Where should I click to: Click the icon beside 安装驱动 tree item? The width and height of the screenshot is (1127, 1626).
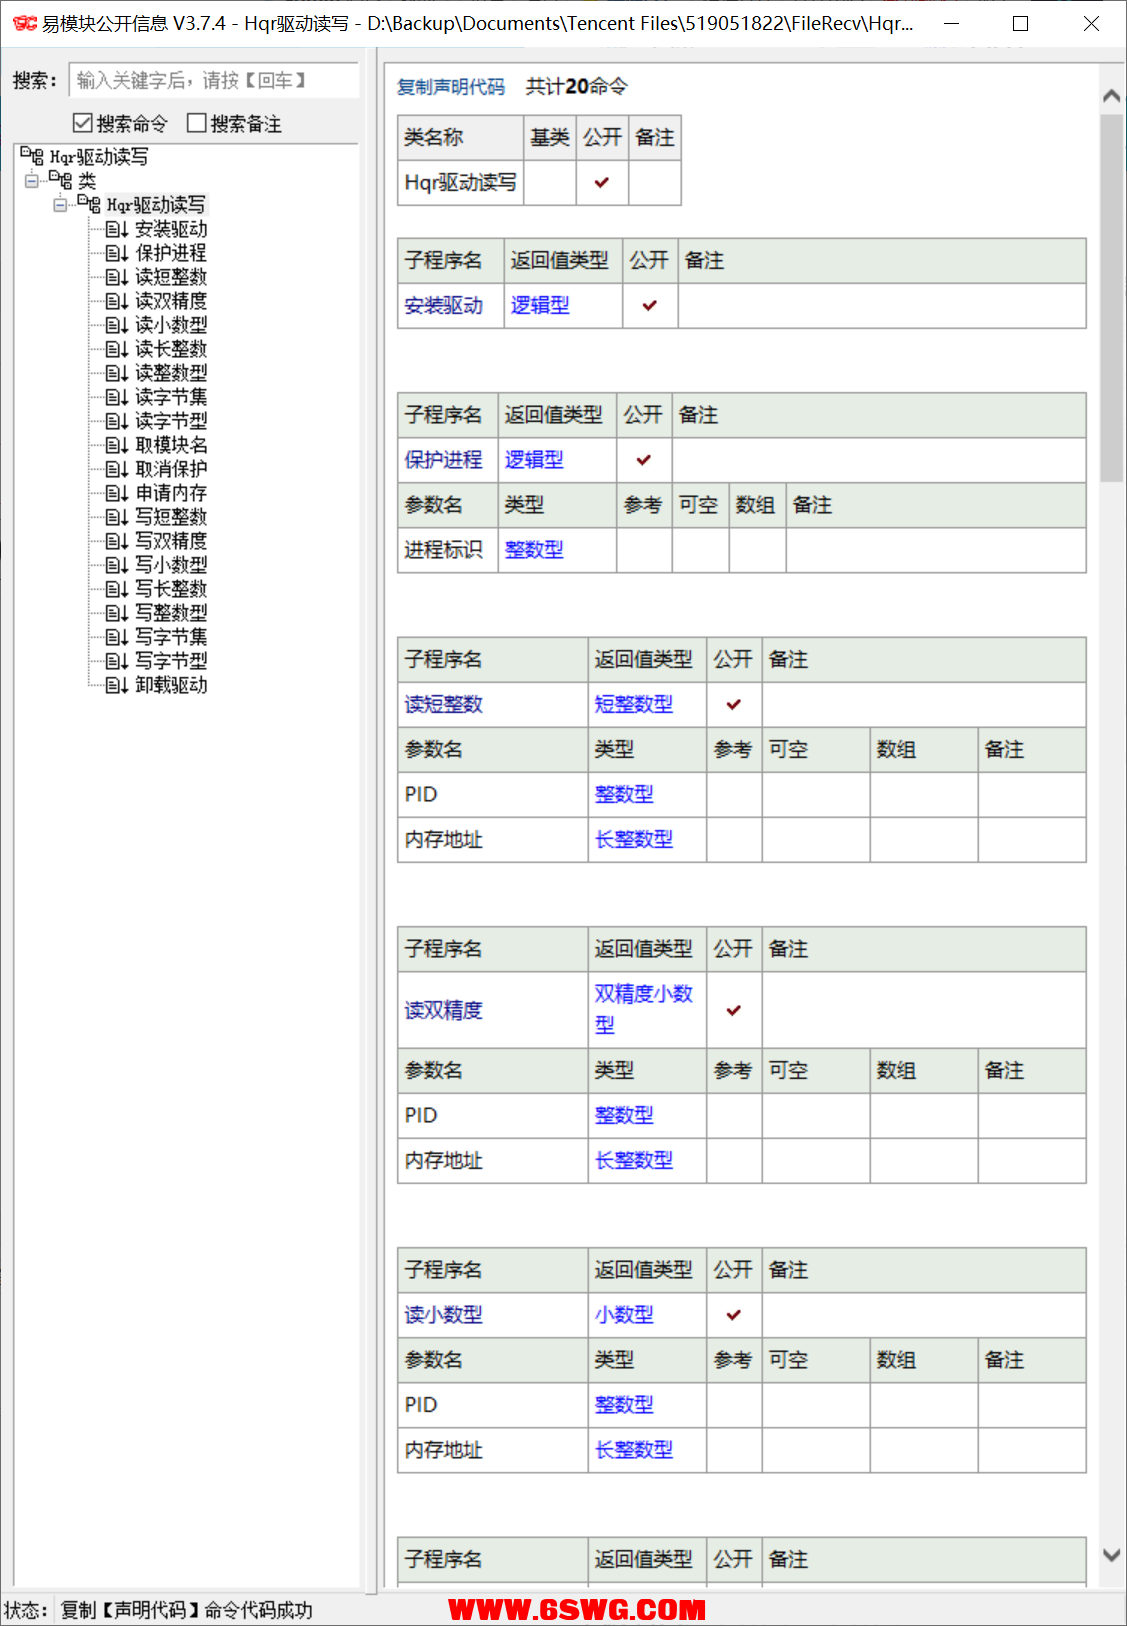pyautogui.click(x=116, y=229)
